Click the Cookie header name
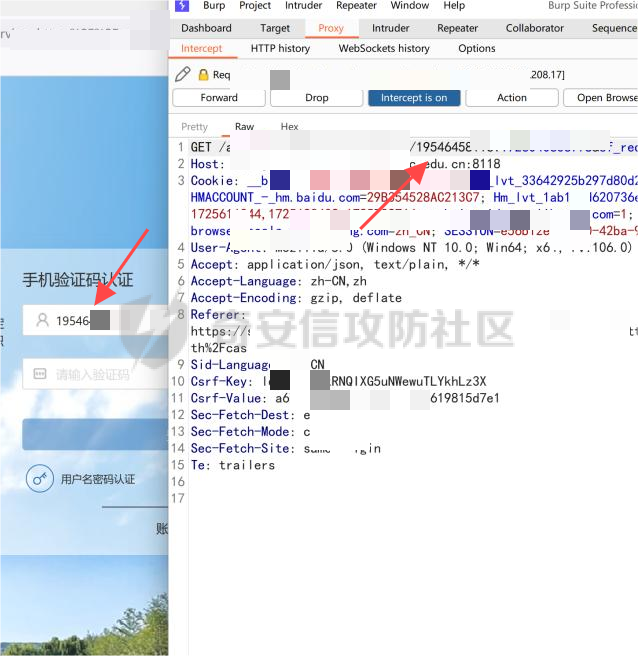Screen dimensions: 638x656 pos(212,181)
